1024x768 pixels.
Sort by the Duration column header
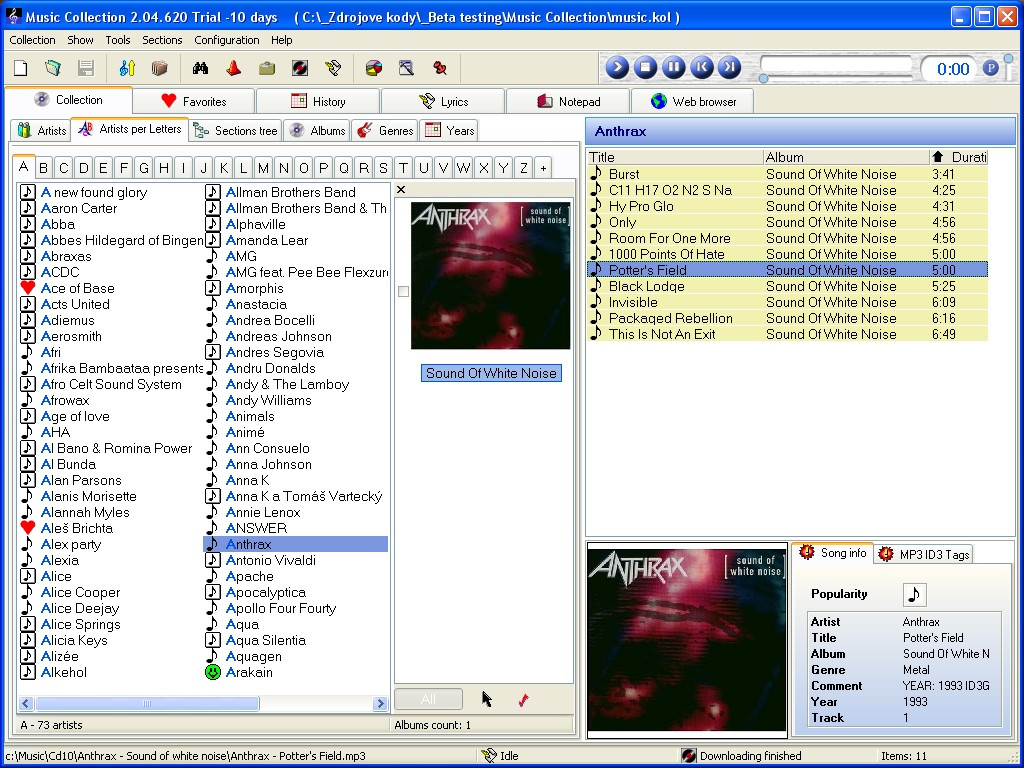[959, 157]
